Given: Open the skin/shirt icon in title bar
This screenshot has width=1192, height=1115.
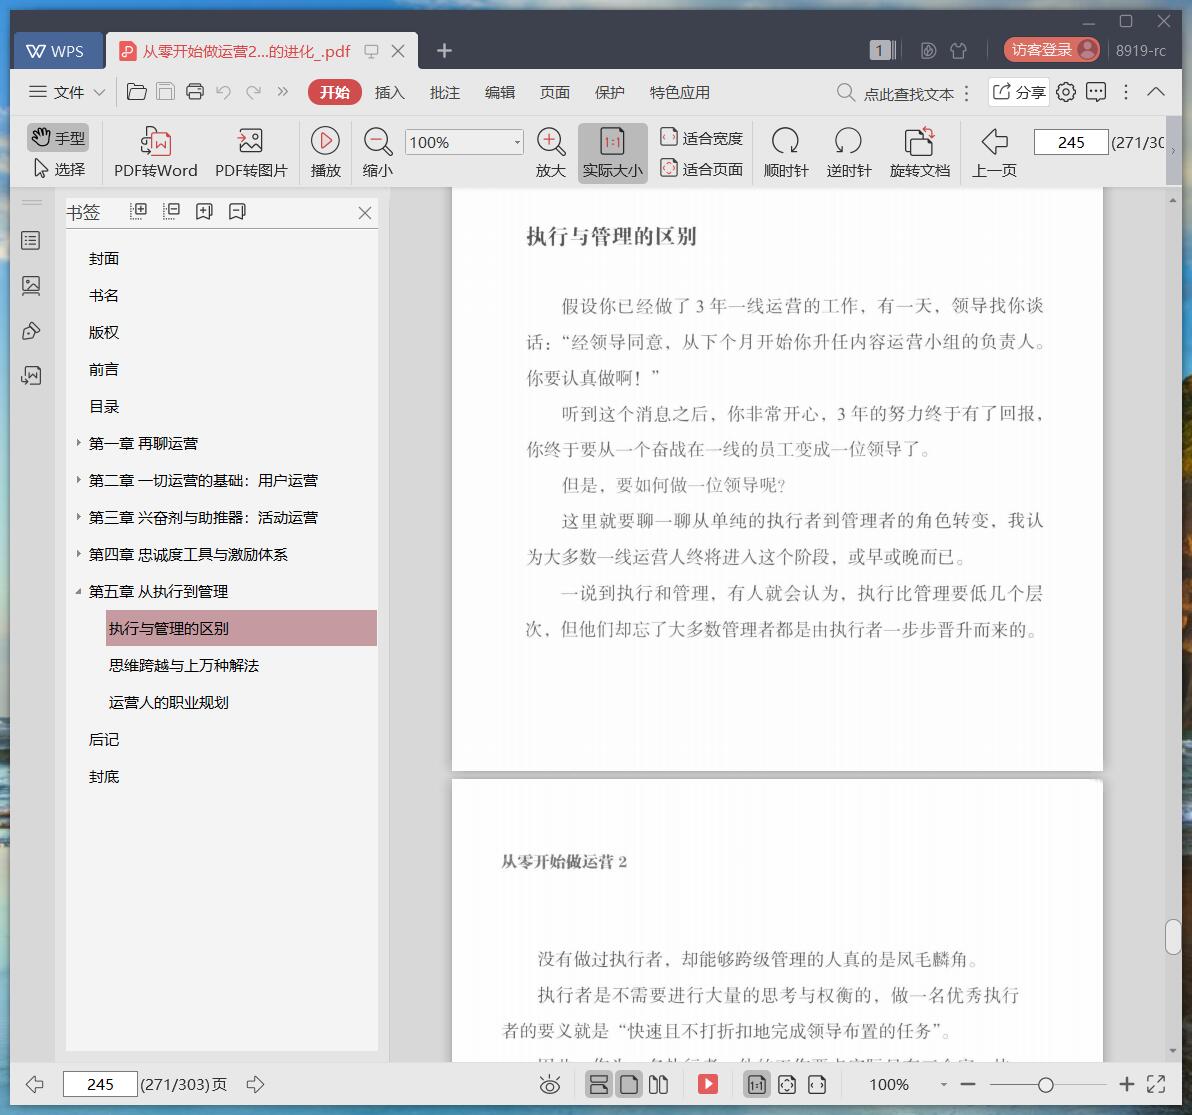Looking at the screenshot, I should click(x=959, y=50).
